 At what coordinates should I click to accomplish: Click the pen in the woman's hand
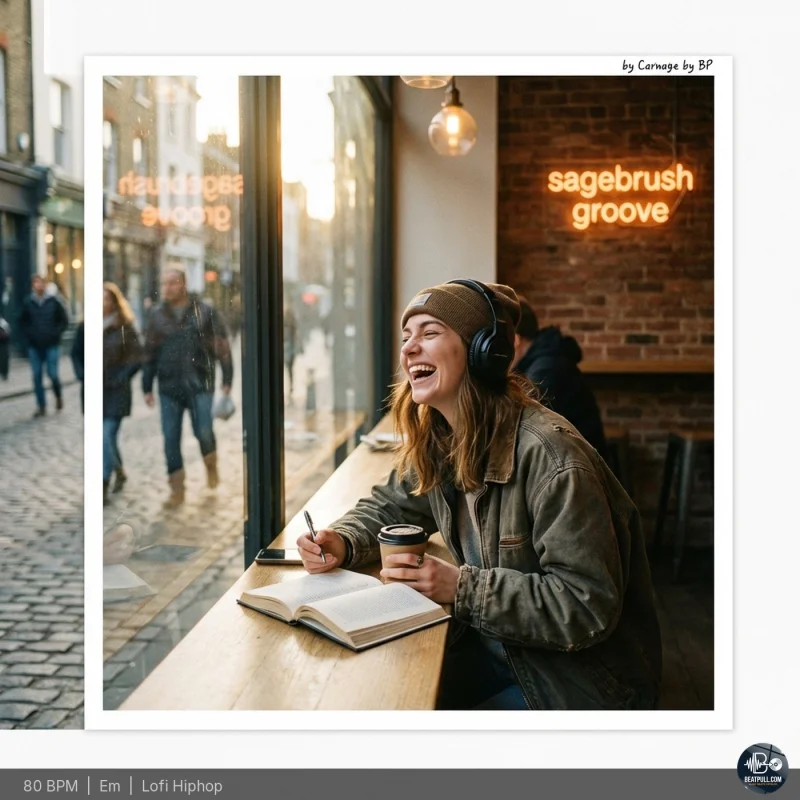(x=313, y=532)
